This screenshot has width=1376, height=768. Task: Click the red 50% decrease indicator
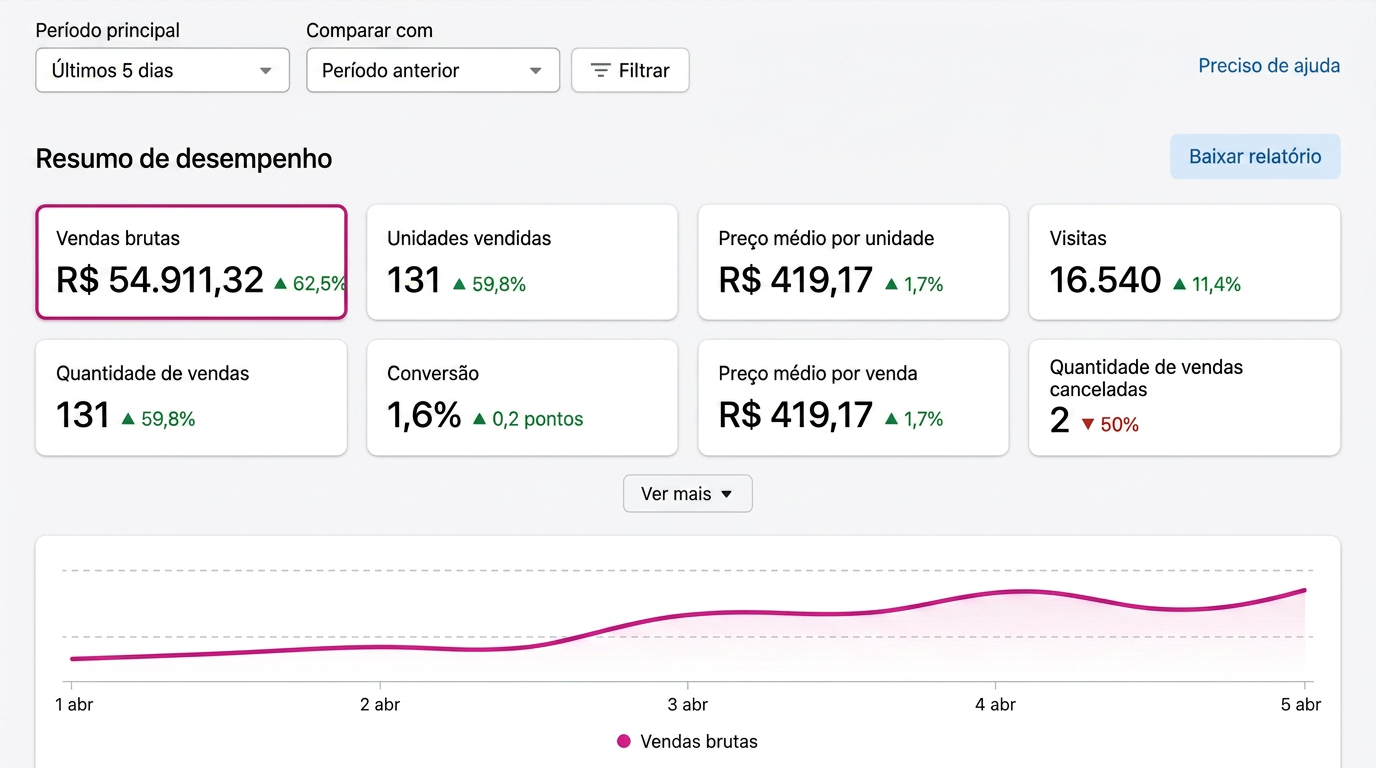tap(1110, 425)
